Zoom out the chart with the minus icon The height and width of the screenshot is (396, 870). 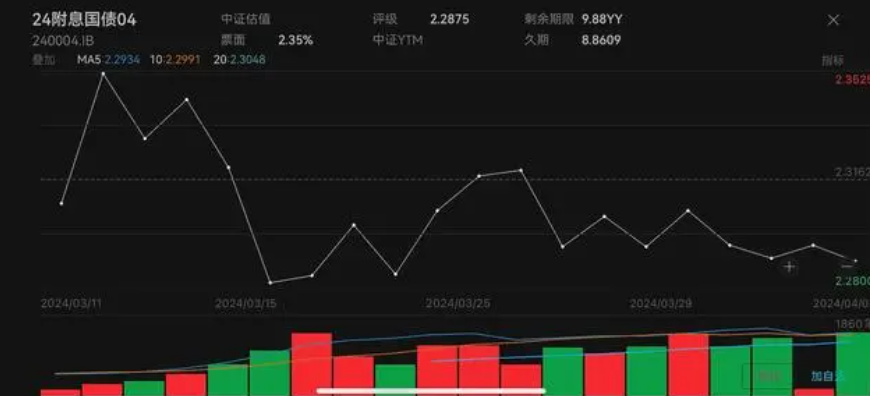846,267
